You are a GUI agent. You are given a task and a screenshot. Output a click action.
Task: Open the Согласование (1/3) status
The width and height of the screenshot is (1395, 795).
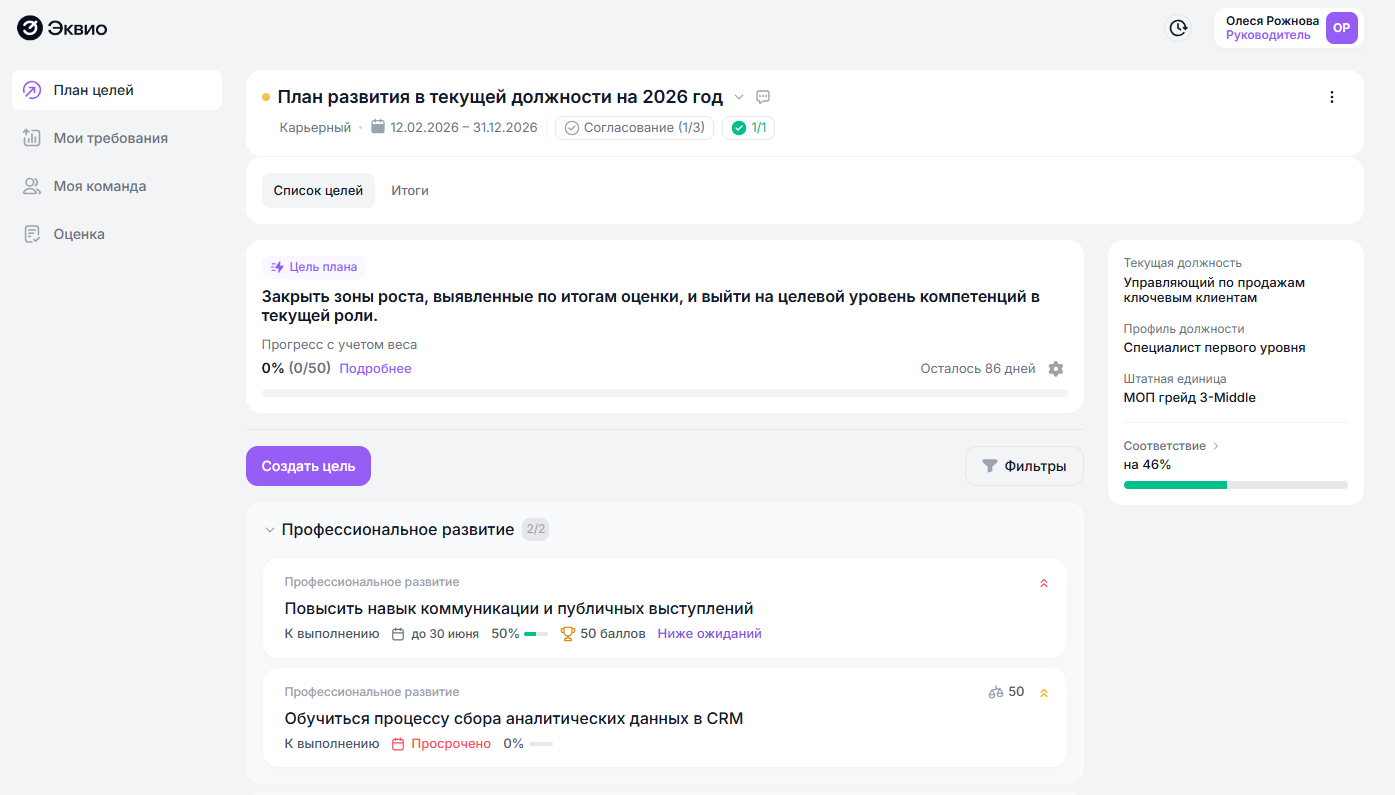[634, 128]
